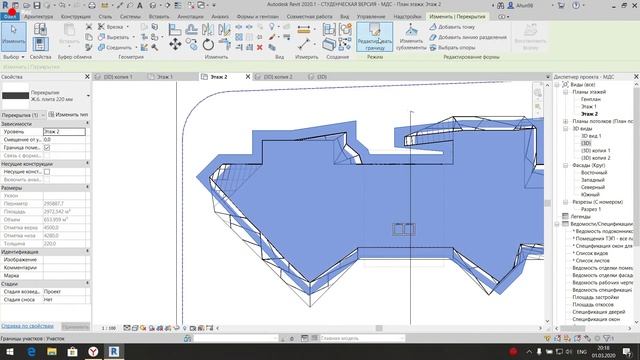The width and height of the screenshot is (640, 360).
Task: Open File Explorer from the taskbar
Action: tap(52, 351)
